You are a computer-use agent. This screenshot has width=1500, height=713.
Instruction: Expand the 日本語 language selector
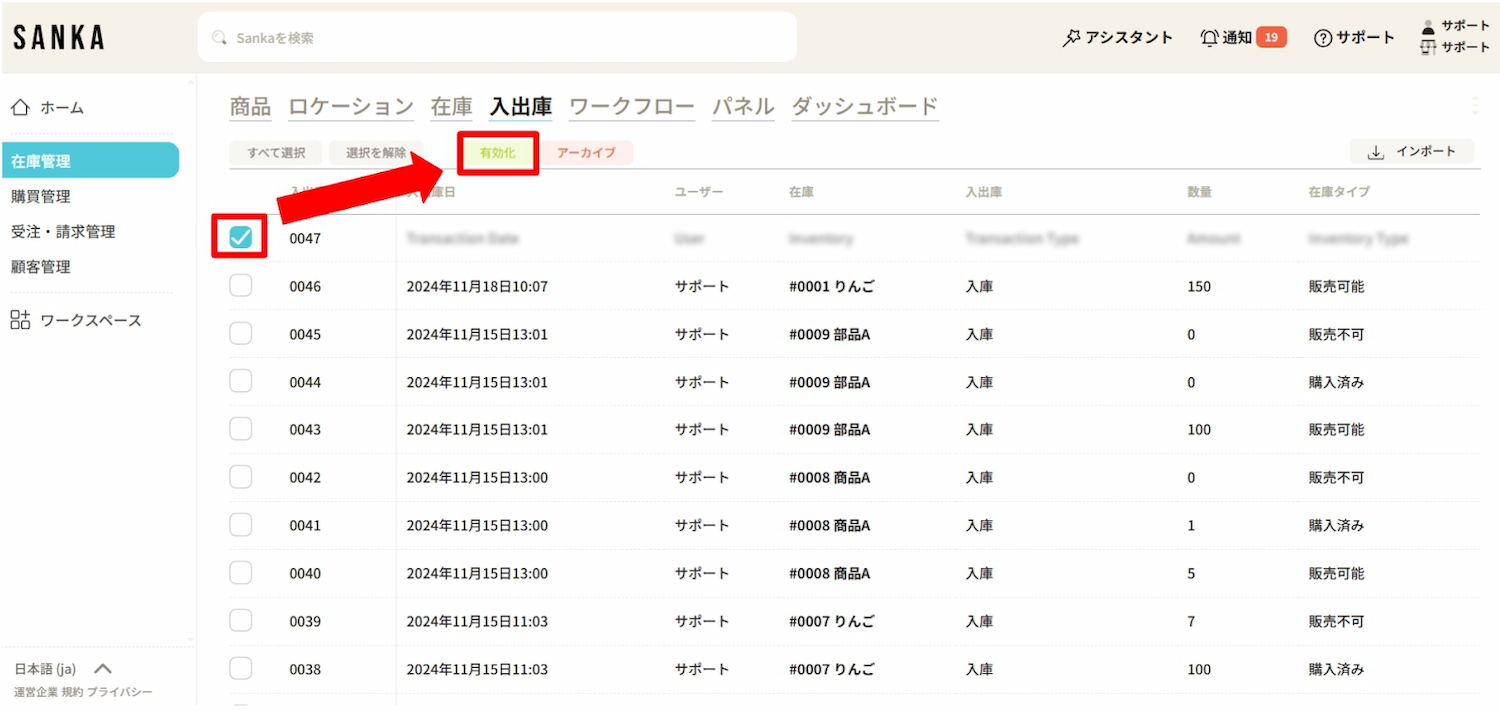(102, 669)
